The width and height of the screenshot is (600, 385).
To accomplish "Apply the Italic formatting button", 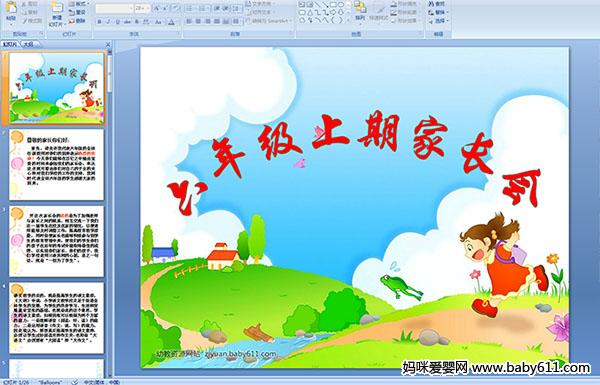I will (108, 22).
